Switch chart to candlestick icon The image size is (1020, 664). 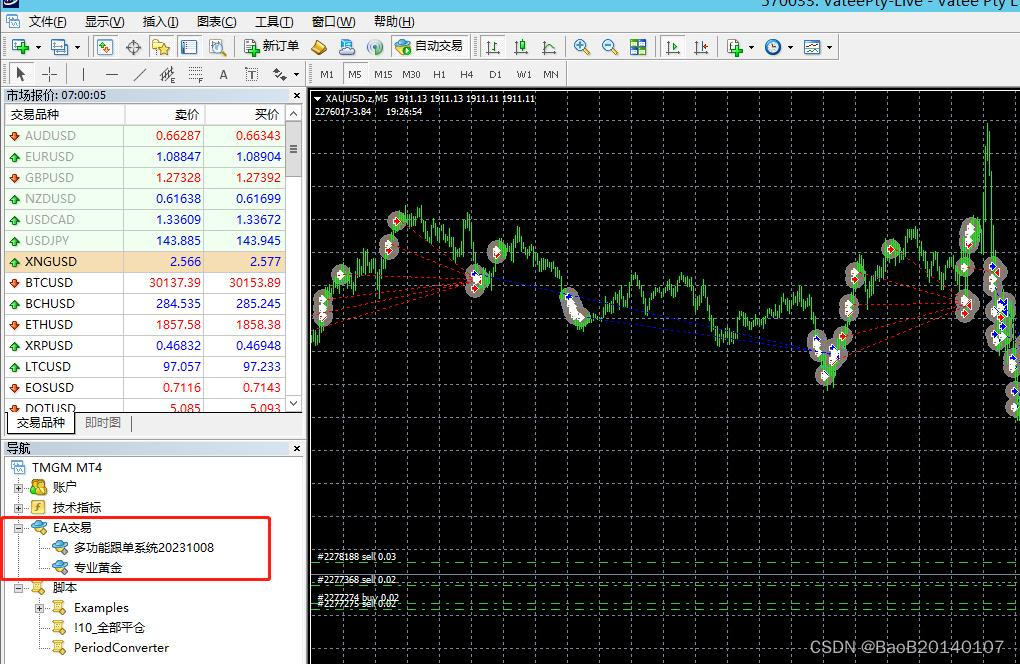tap(520, 47)
